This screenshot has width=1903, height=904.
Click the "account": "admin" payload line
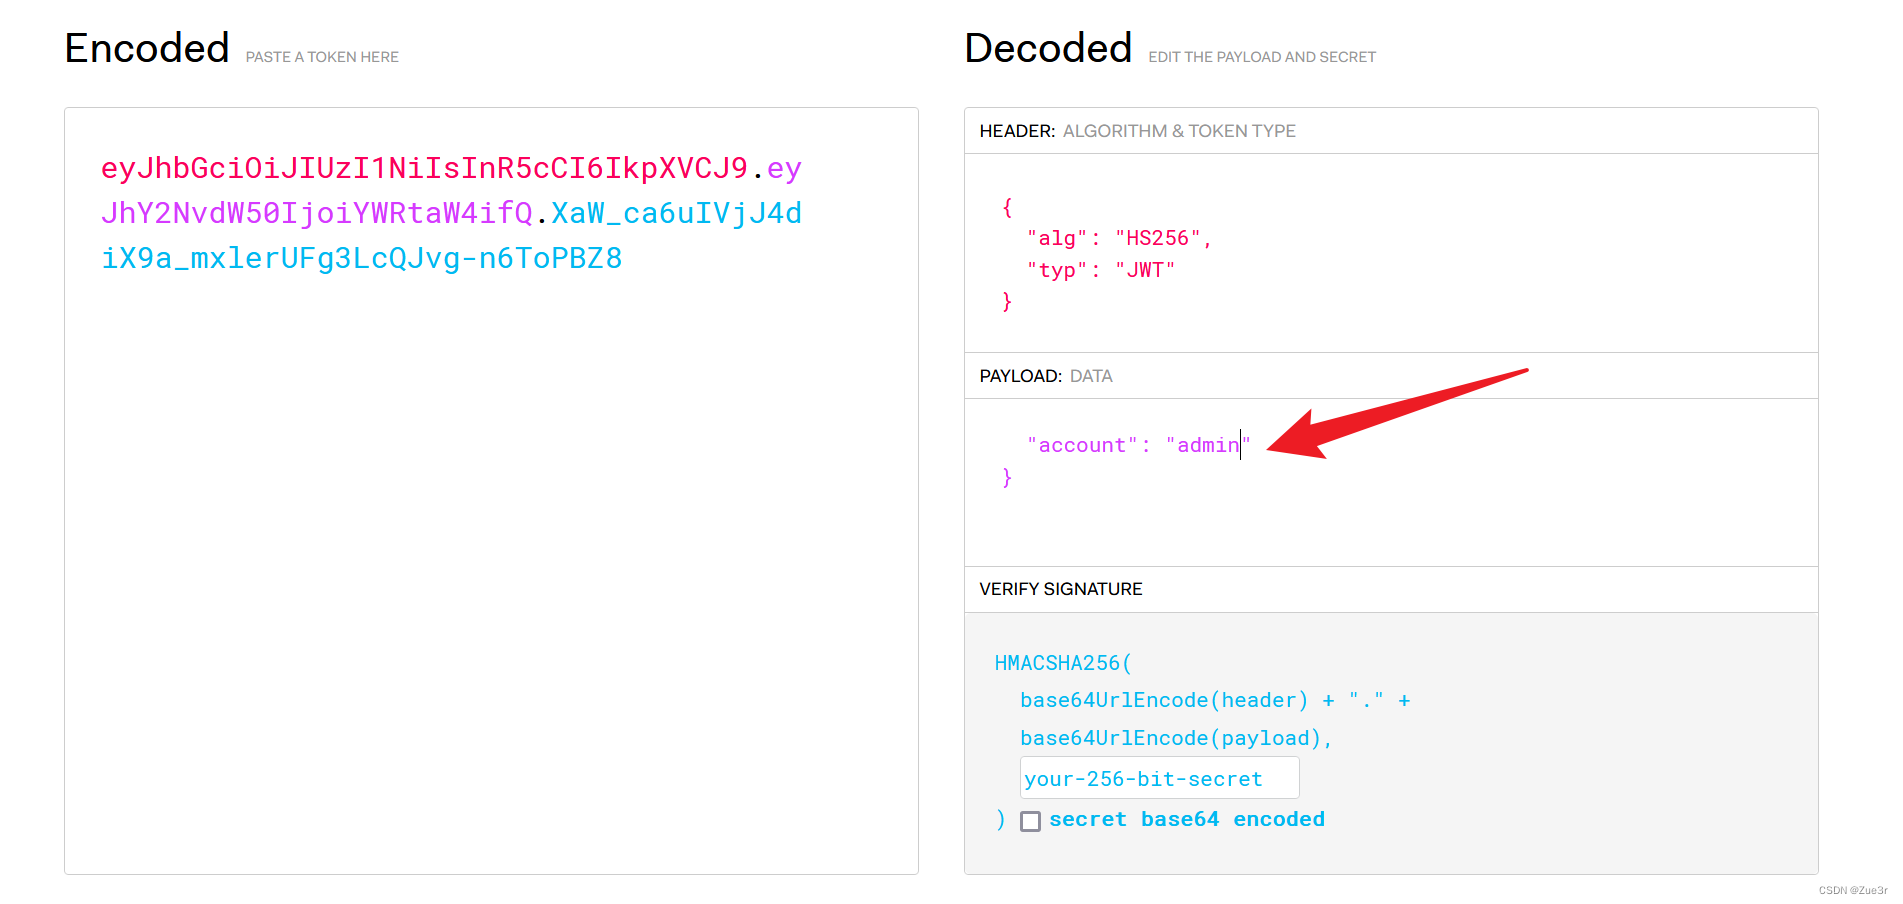point(1138,445)
